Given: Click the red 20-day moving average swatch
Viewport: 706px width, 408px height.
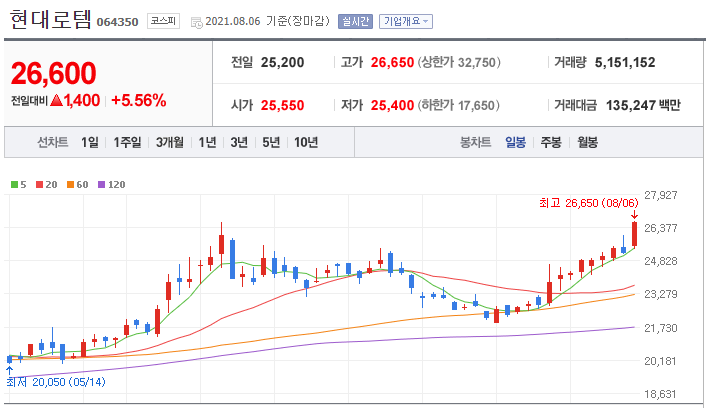Looking at the screenshot, I should (40, 185).
